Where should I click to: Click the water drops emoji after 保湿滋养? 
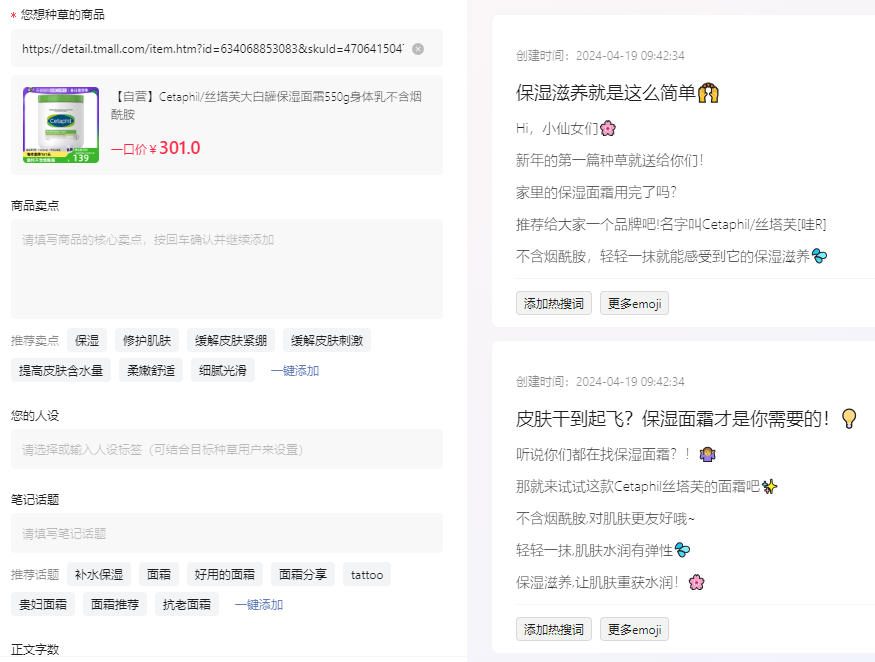point(819,256)
